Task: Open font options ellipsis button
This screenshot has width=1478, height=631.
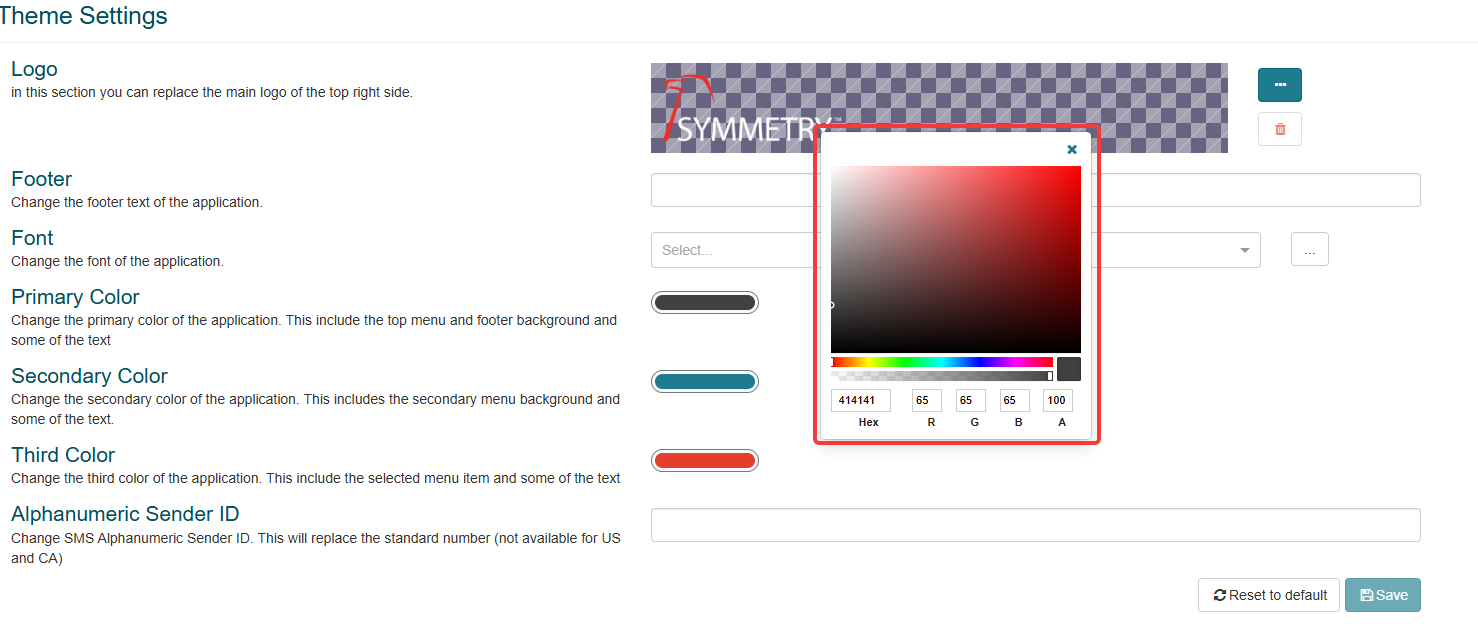Action: [1310, 250]
